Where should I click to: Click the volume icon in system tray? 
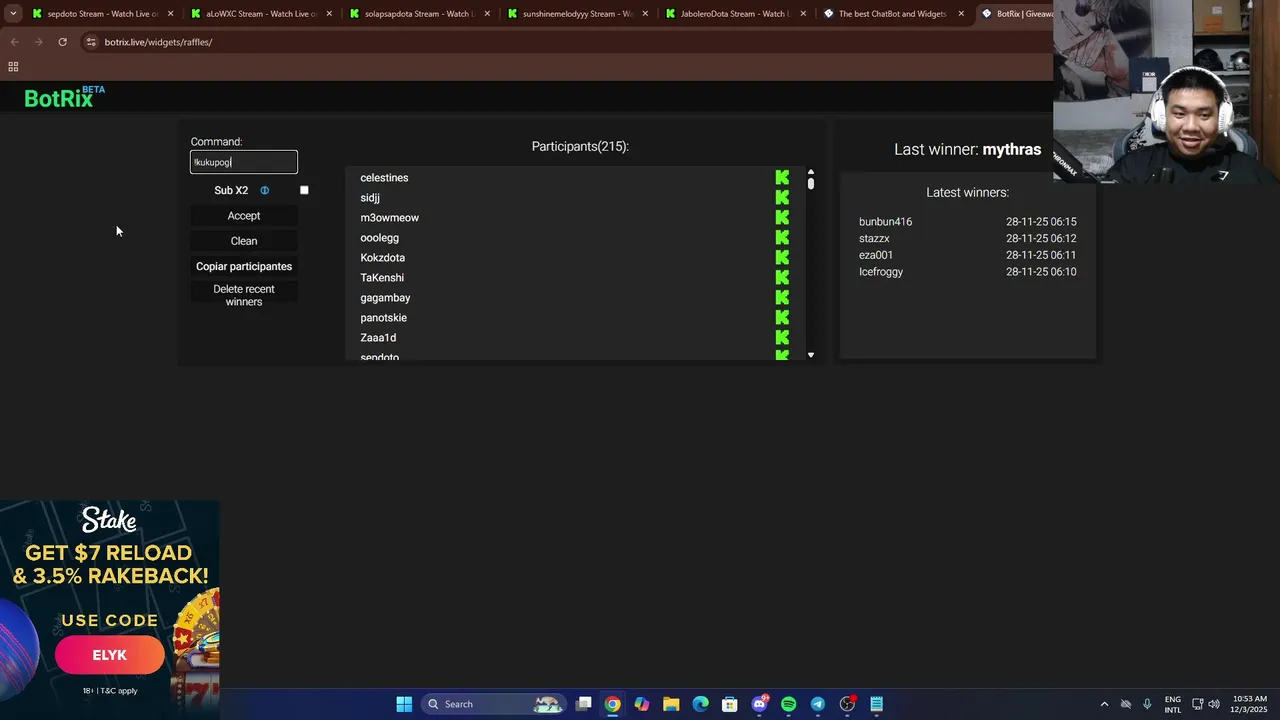coord(1214,704)
